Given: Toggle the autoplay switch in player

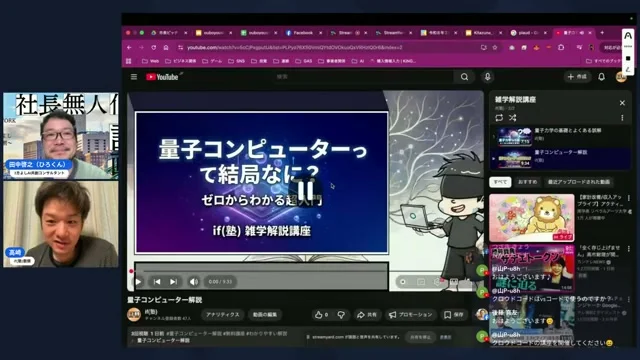Looking at the screenshot, I should tap(403, 282).
